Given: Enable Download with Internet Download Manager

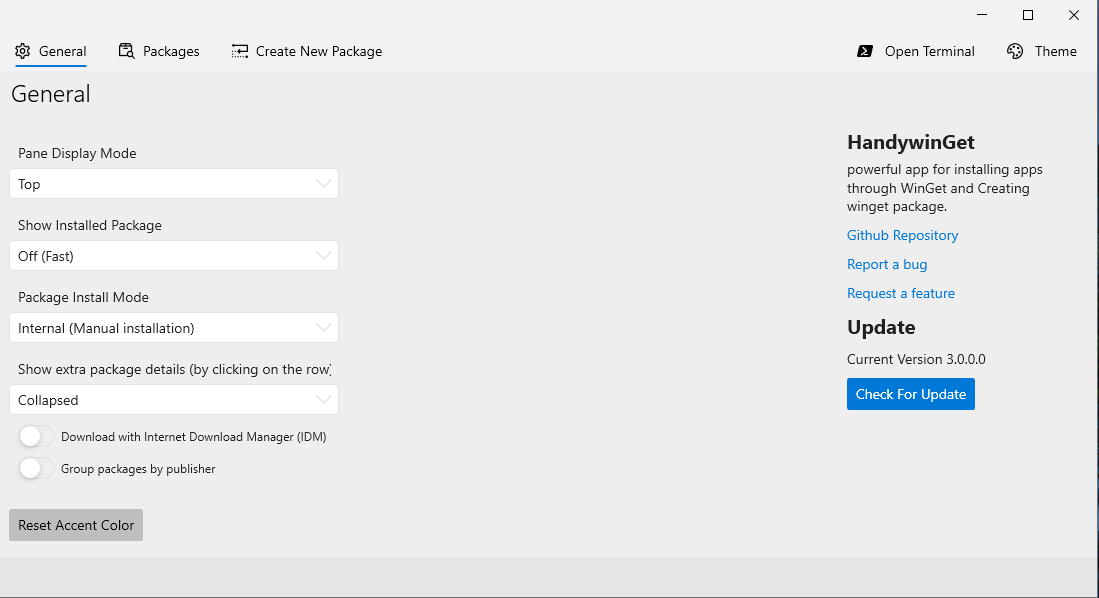Looking at the screenshot, I should (x=37, y=436).
